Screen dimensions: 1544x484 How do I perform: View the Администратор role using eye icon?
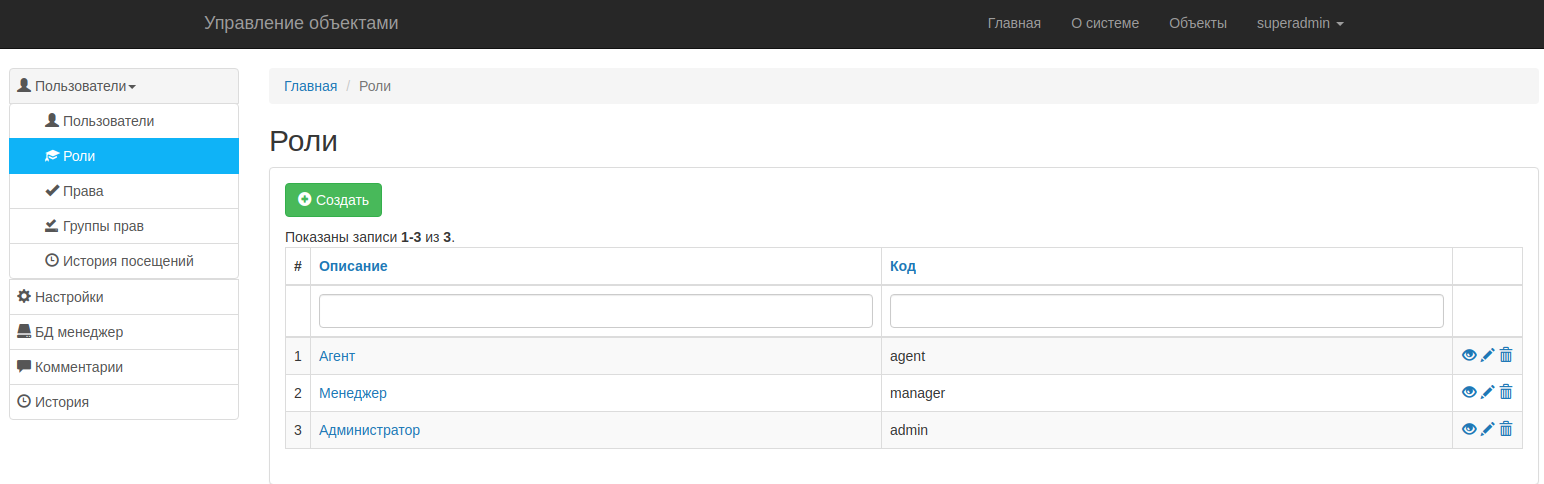[1469, 429]
